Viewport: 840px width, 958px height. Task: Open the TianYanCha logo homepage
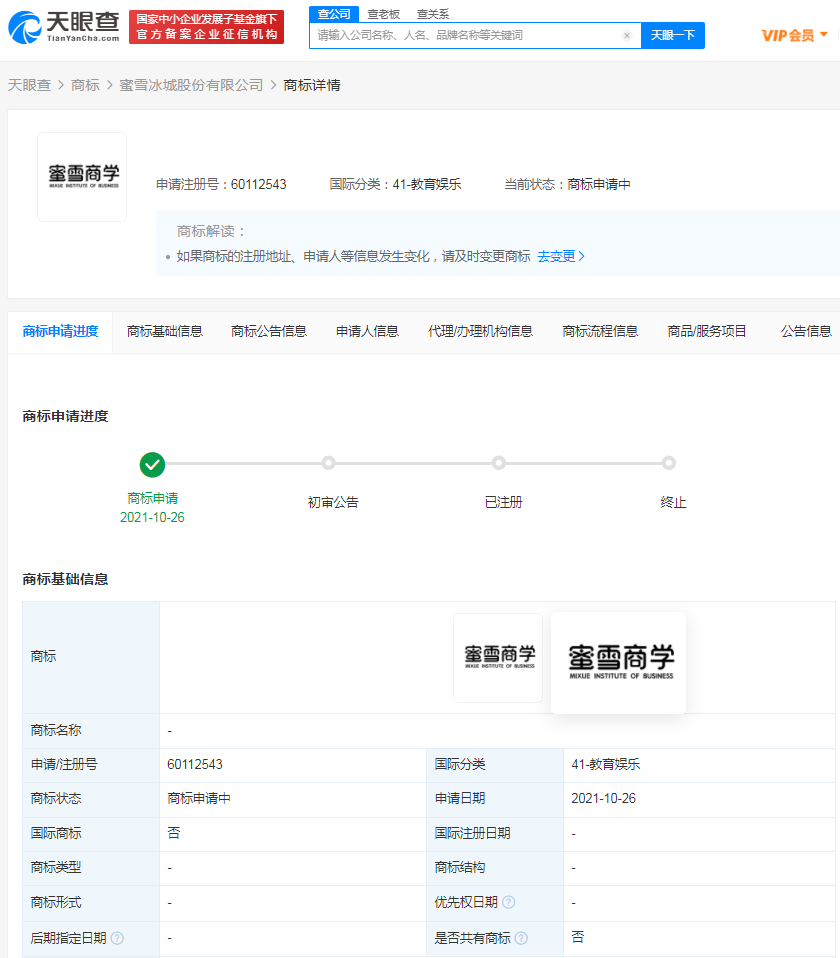[64, 27]
